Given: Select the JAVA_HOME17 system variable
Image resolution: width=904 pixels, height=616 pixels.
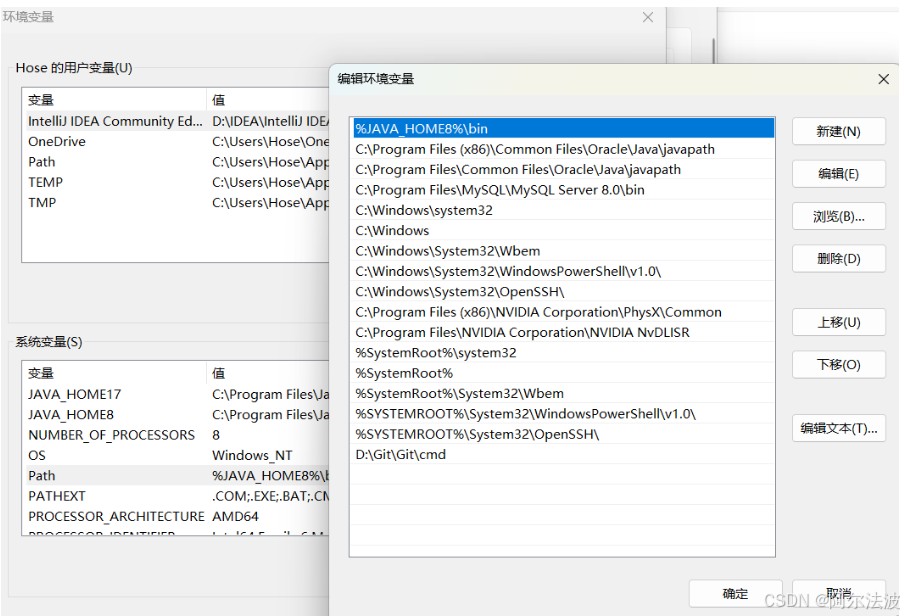Looking at the screenshot, I should coord(74,395).
